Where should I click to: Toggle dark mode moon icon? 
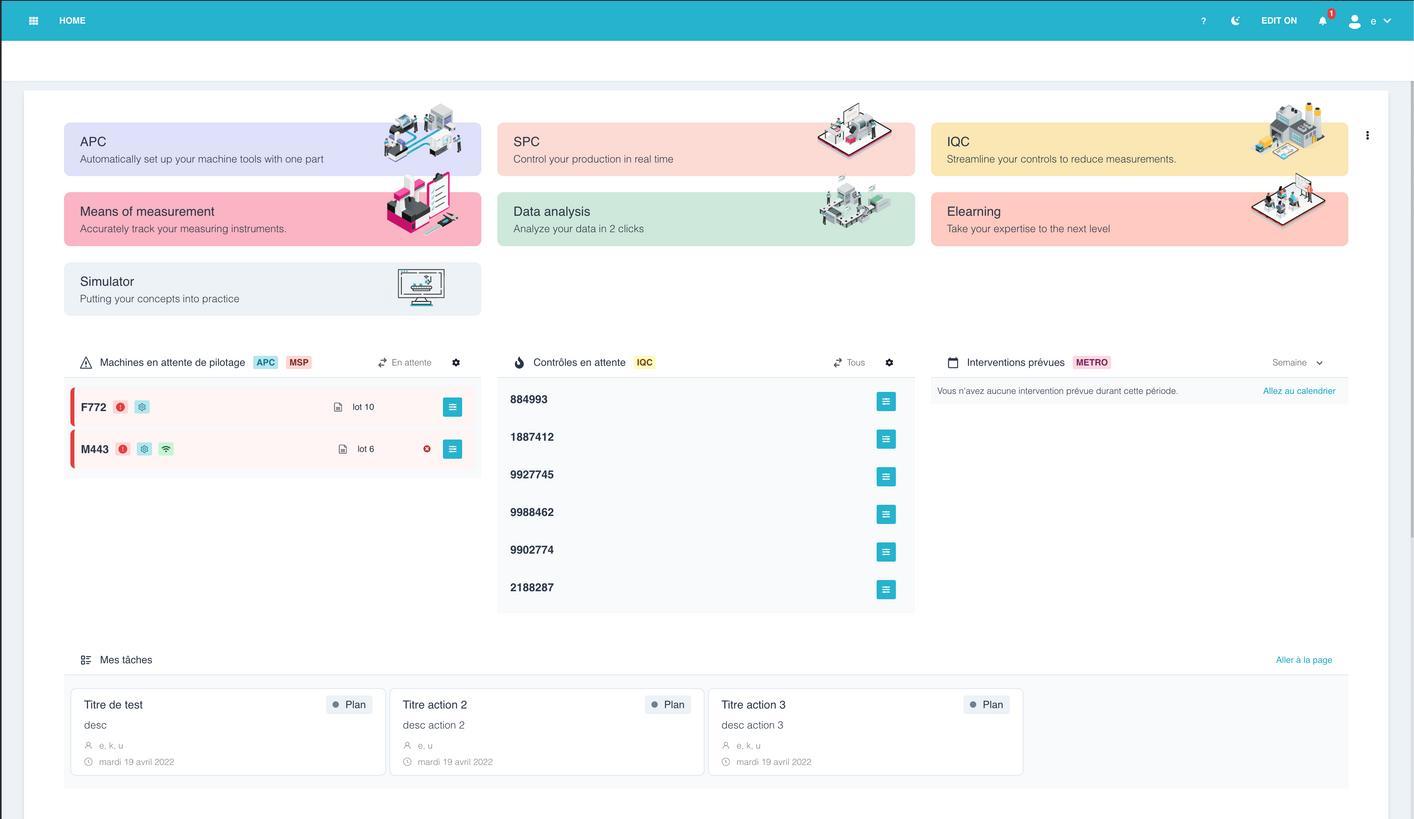1235,20
